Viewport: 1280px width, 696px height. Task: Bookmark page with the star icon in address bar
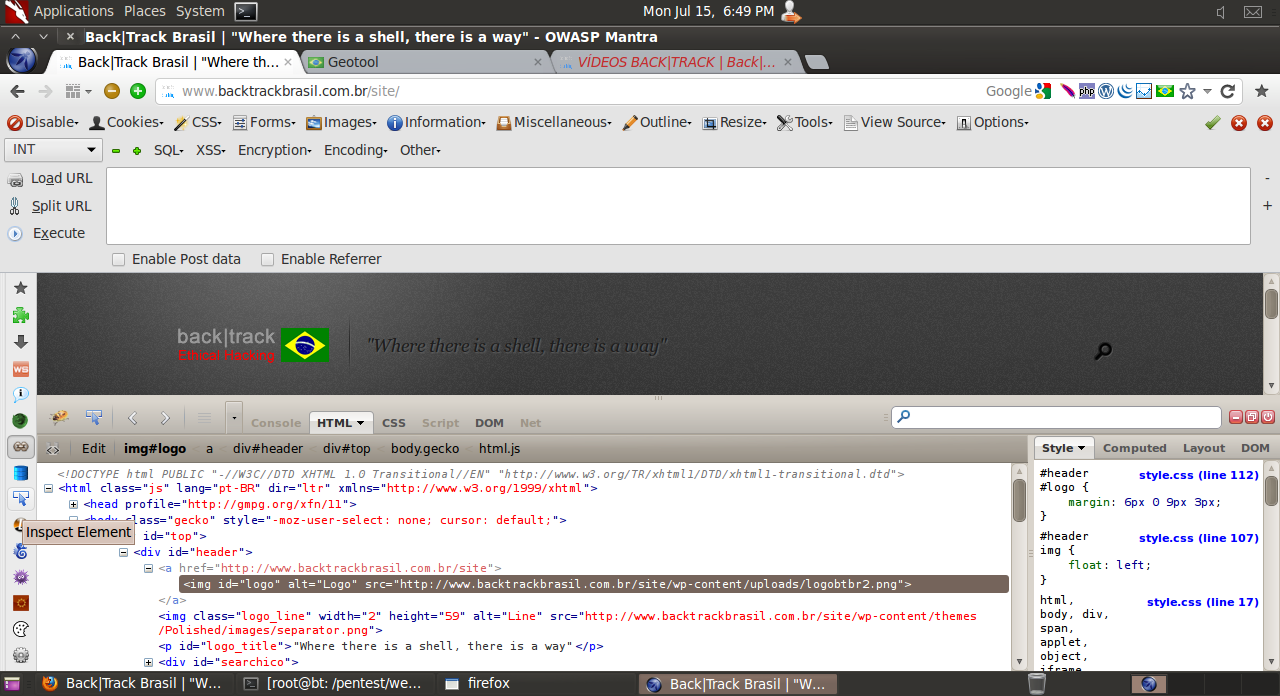click(x=1187, y=91)
